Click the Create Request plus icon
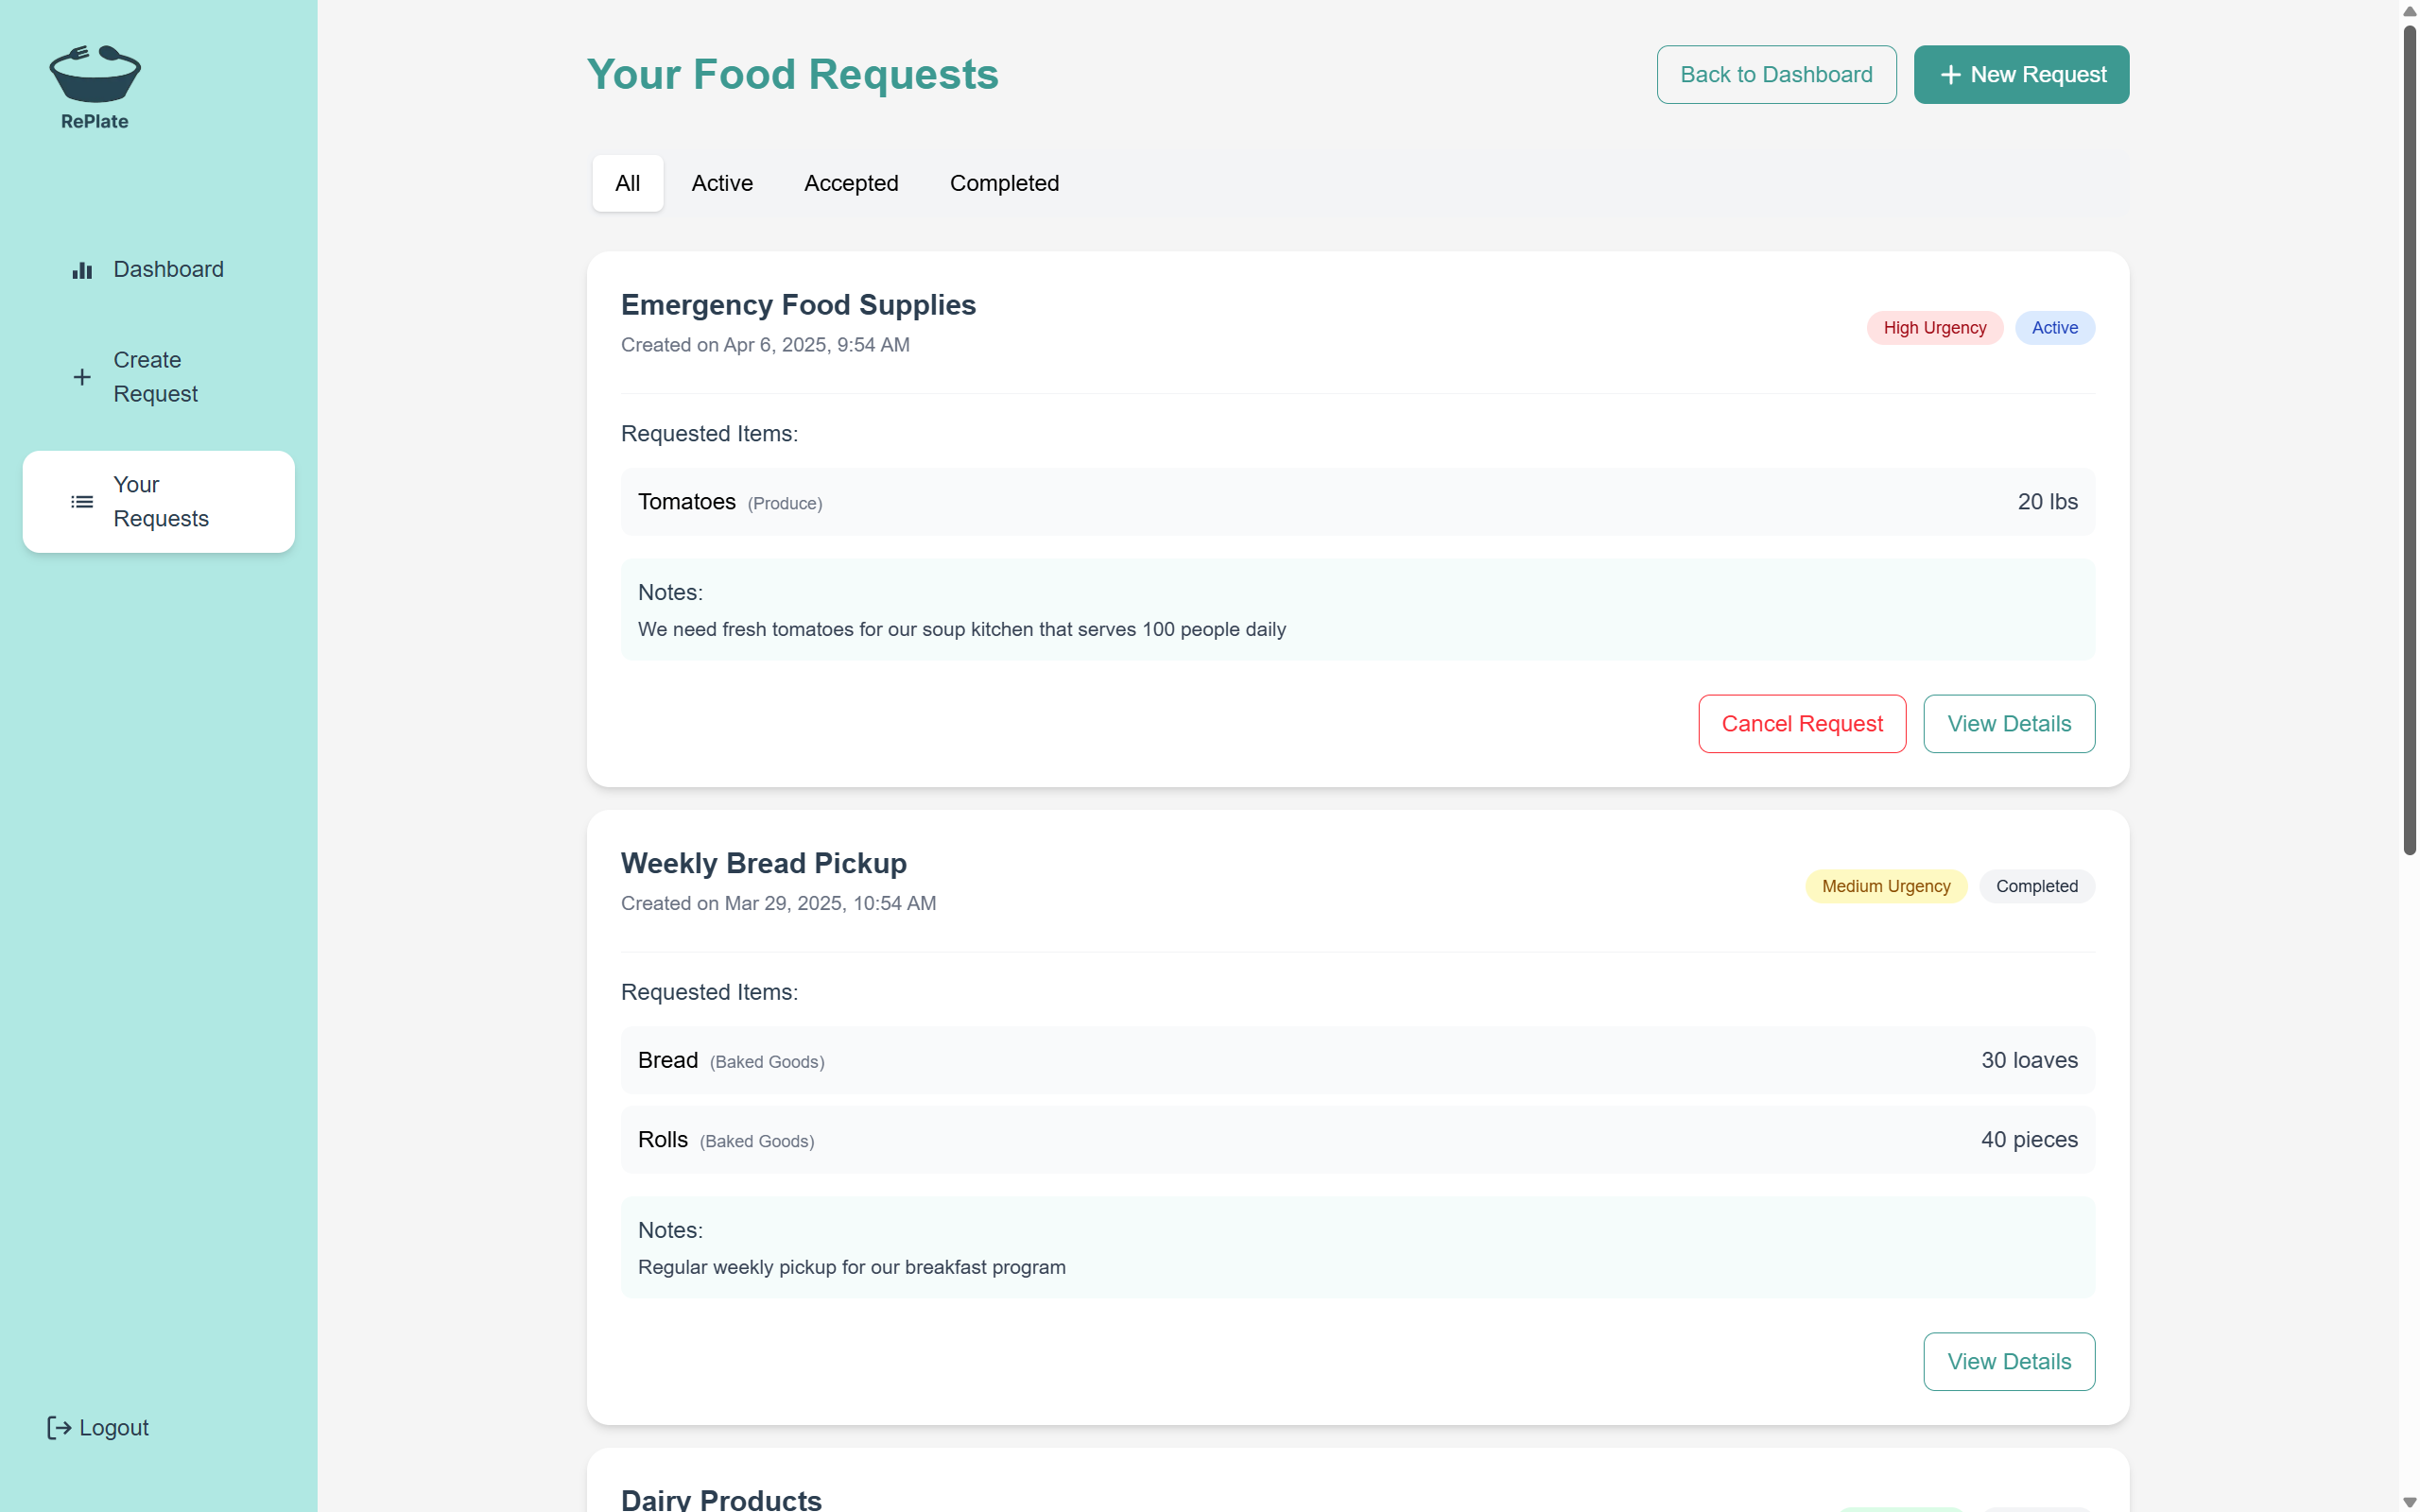Viewport: 2420px width, 1512px height. (x=82, y=377)
